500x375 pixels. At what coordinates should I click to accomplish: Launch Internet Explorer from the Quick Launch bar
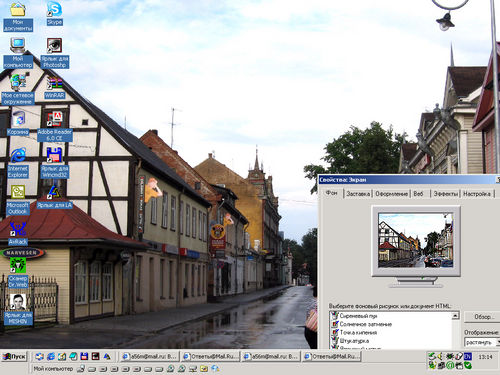coord(51,357)
